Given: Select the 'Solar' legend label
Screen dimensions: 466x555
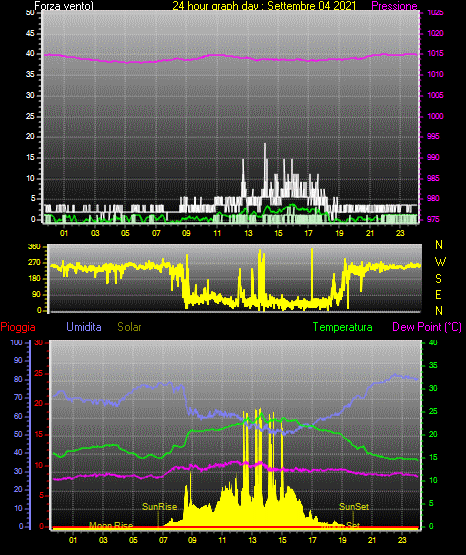Looking at the screenshot, I should click(x=129, y=327).
